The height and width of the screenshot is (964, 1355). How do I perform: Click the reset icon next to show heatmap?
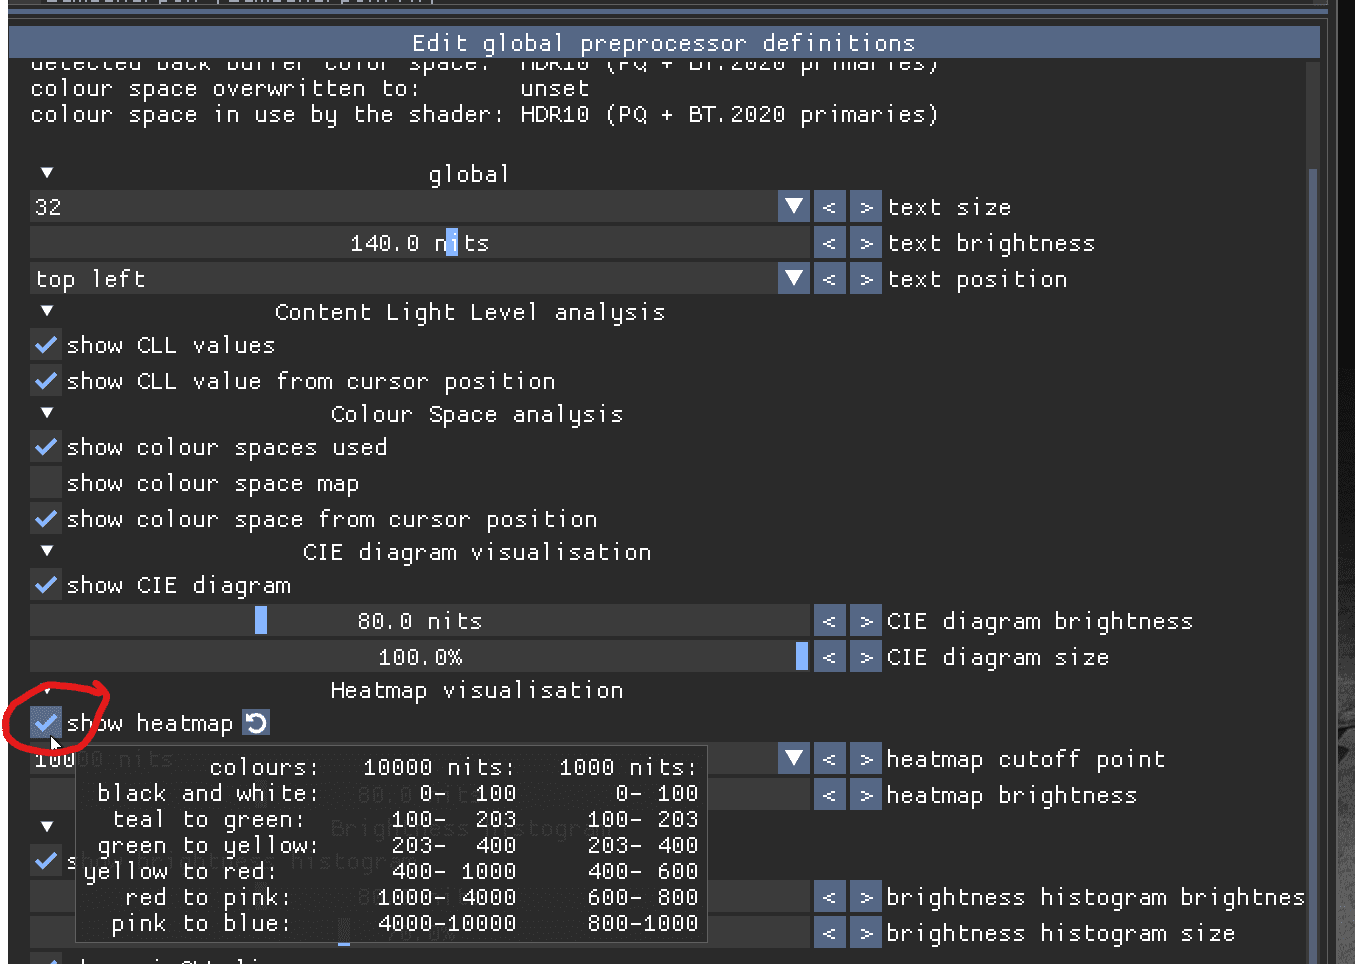[x=256, y=723]
